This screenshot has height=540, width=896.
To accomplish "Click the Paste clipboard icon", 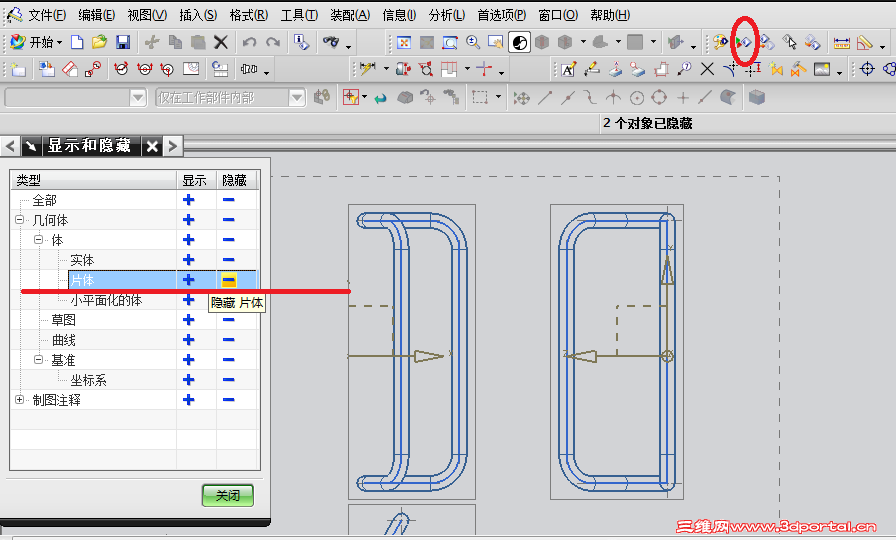I will pos(198,42).
